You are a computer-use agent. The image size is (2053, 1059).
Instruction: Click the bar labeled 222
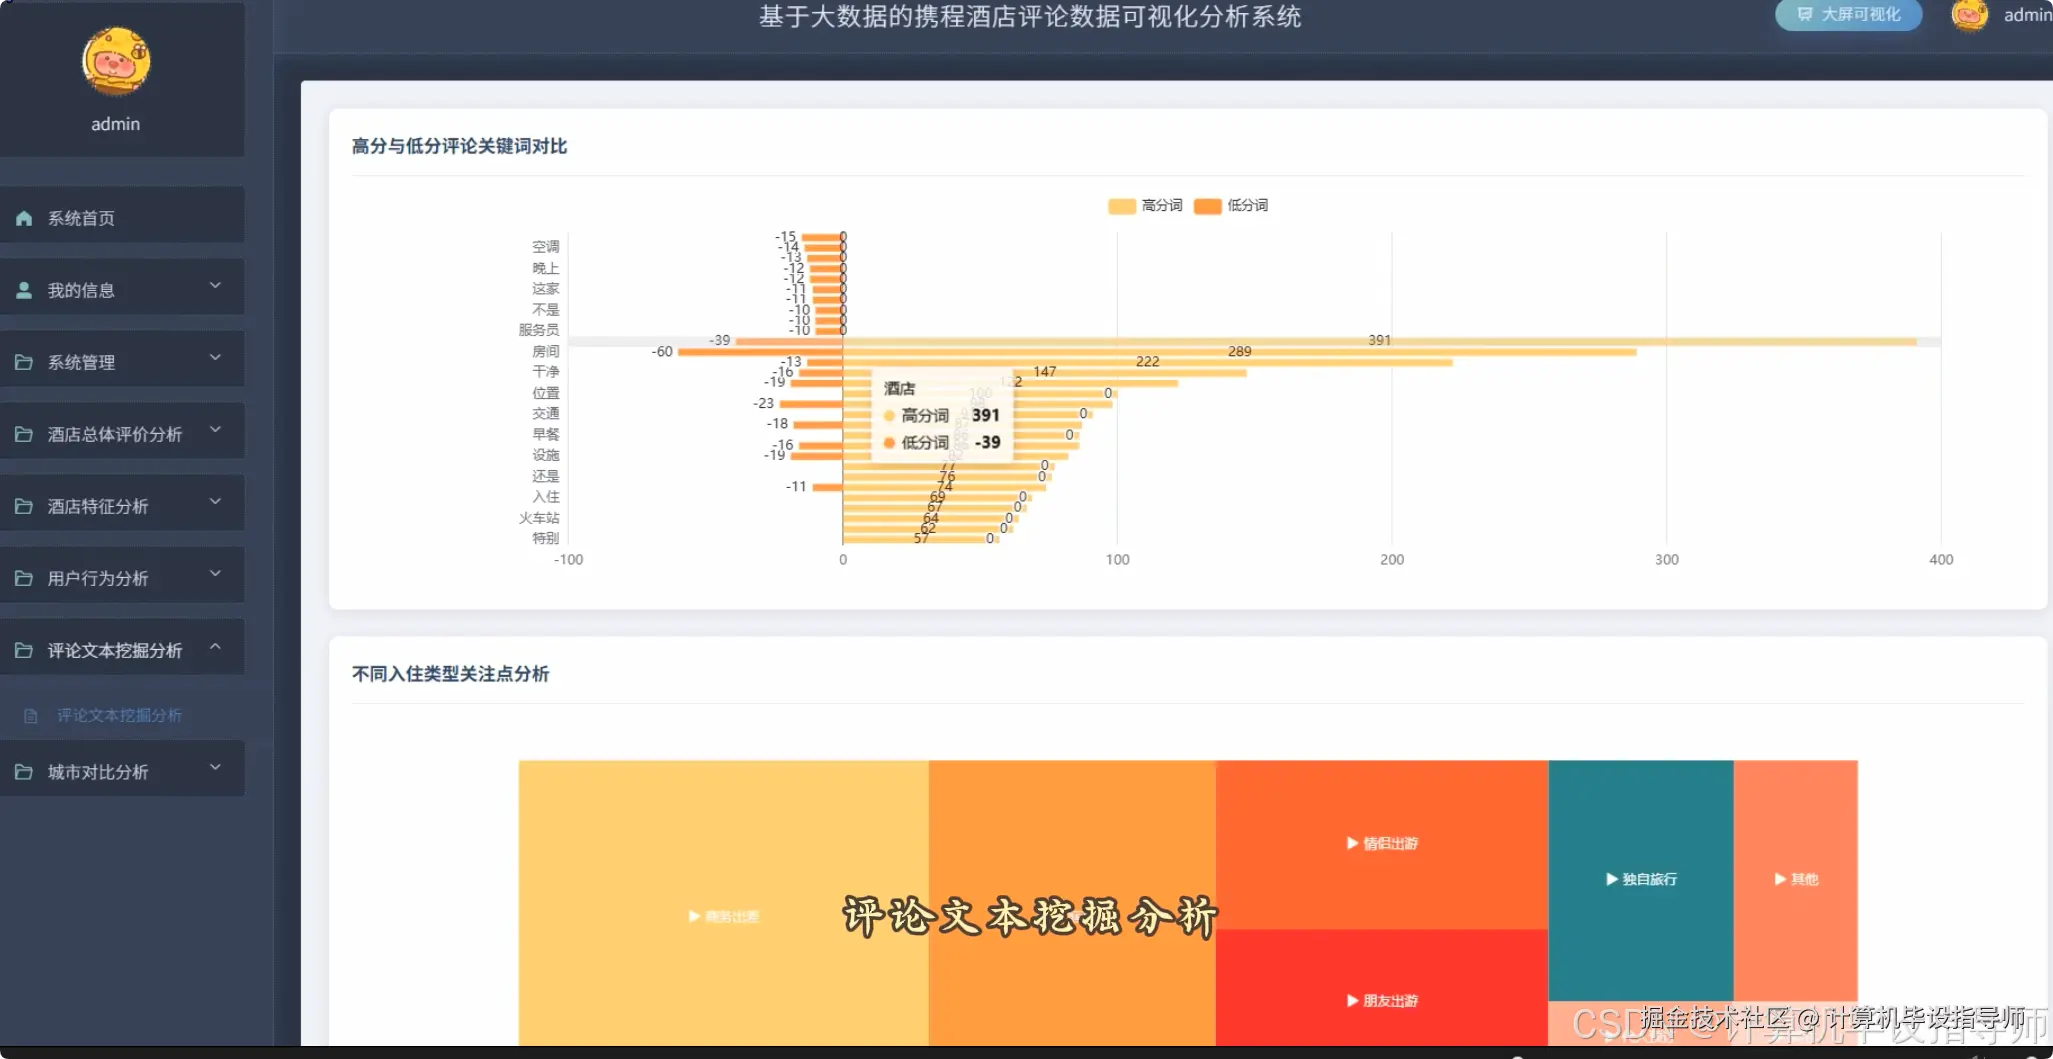1148,362
